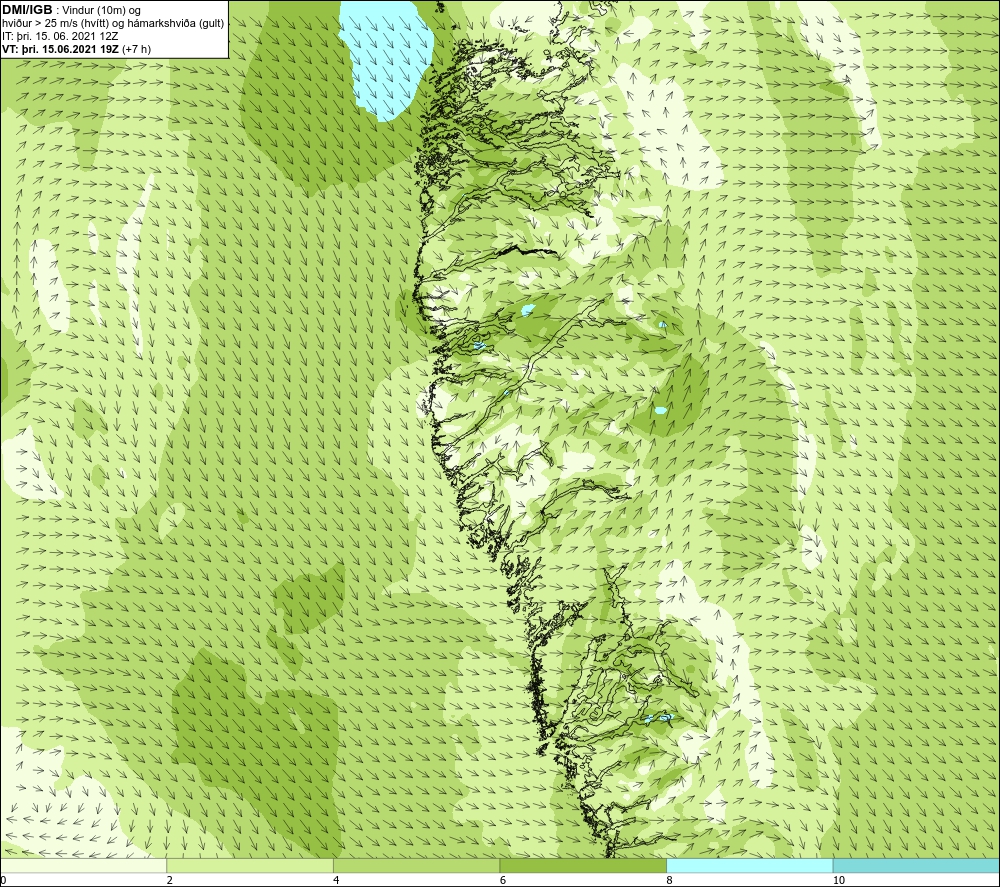
Task: Click the "VT: þri. 15.06.2021 19Z" valid time
Action: [x=60, y=49]
